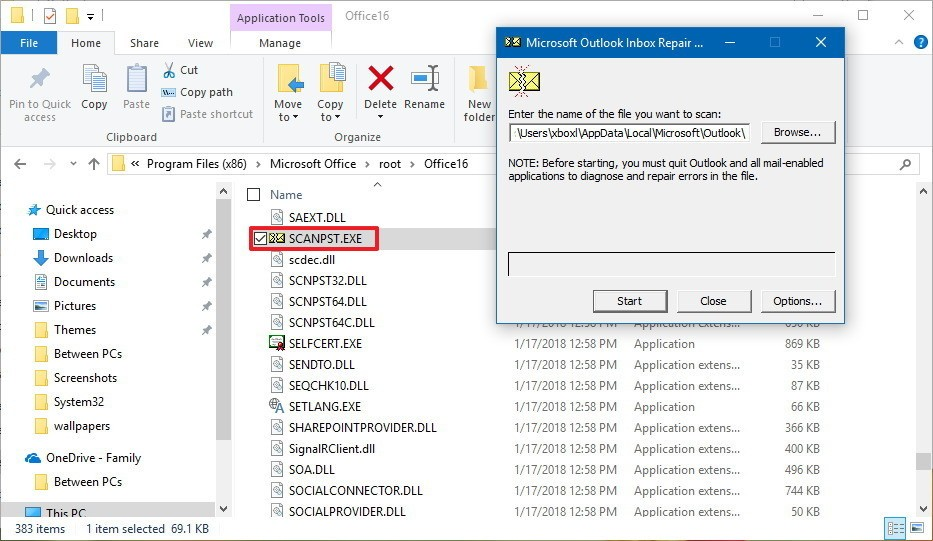Click the Help question mark icon
The width and height of the screenshot is (933, 541).
point(921,42)
